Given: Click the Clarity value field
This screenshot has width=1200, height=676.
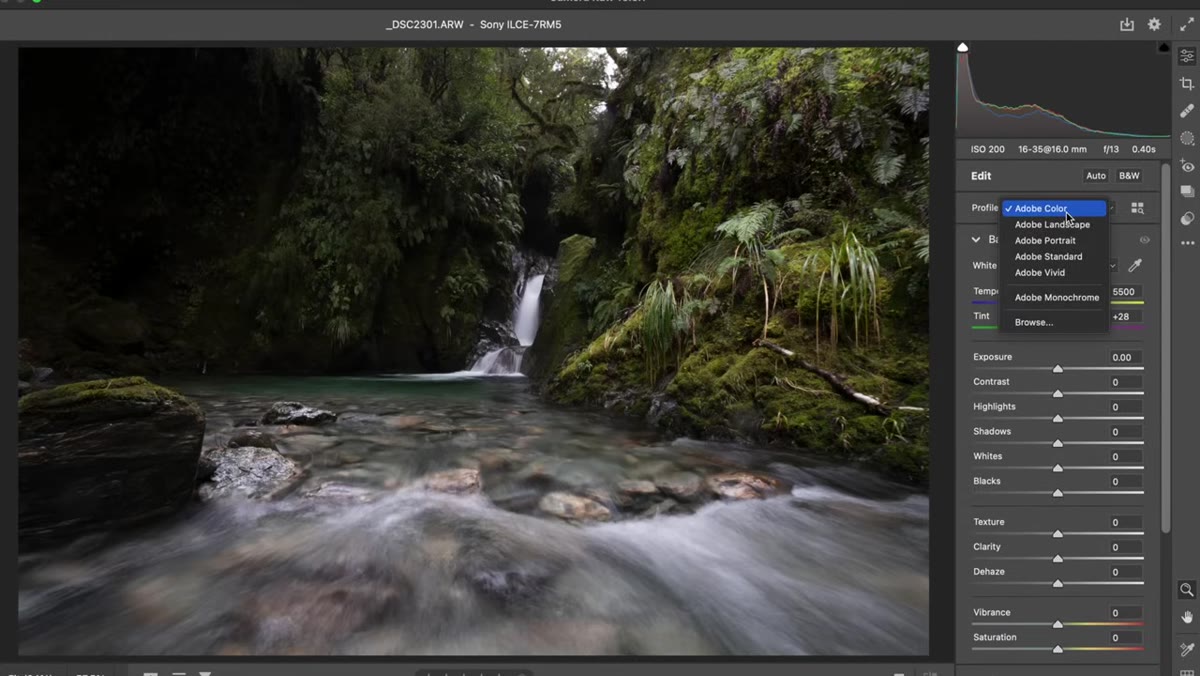Looking at the screenshot, I should coord(1125,547).
